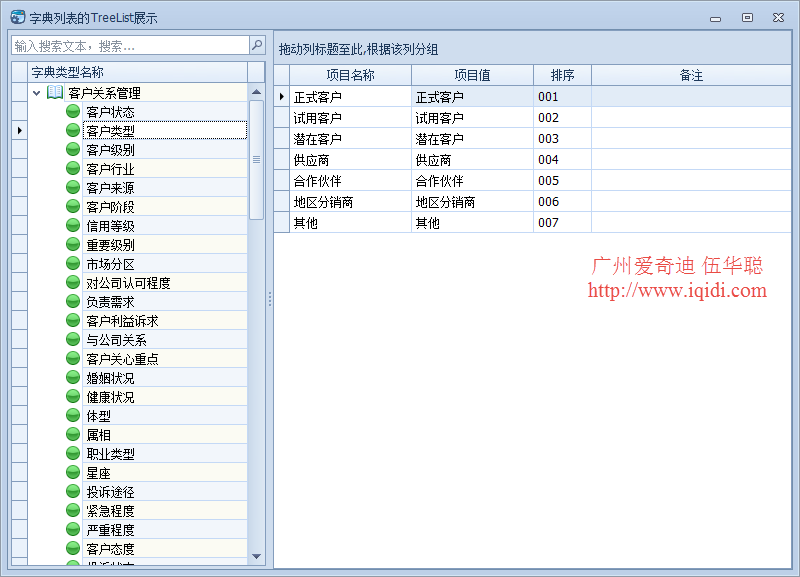Click the green icon next to 职业类型

(73, 453)
